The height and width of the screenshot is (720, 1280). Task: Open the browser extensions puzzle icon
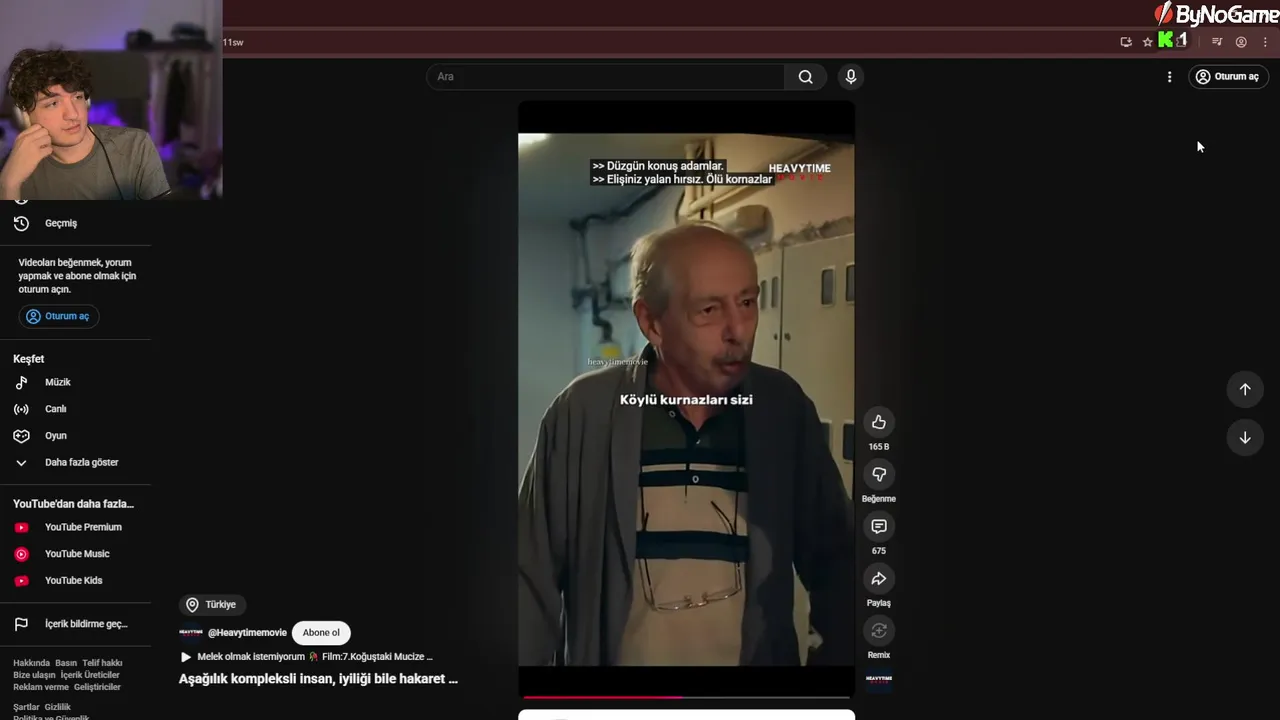tap(1182, 41)
